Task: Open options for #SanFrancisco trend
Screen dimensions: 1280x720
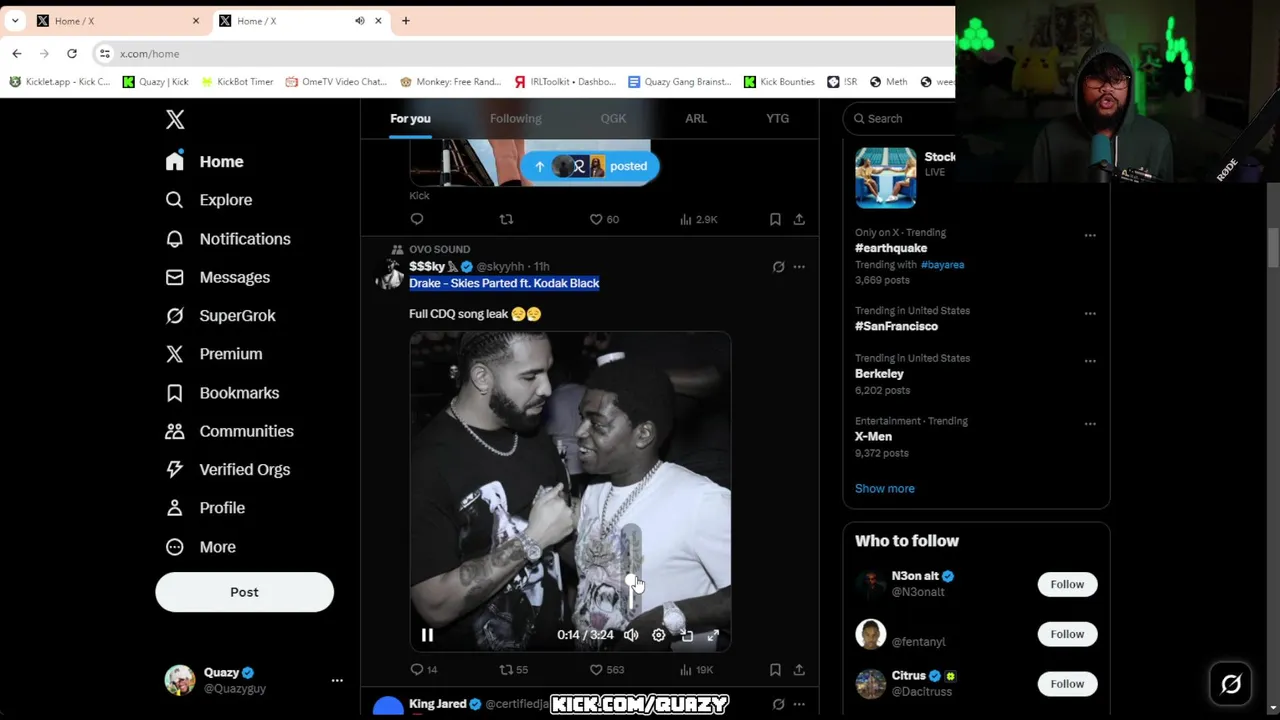Action: coord(1090,314)
